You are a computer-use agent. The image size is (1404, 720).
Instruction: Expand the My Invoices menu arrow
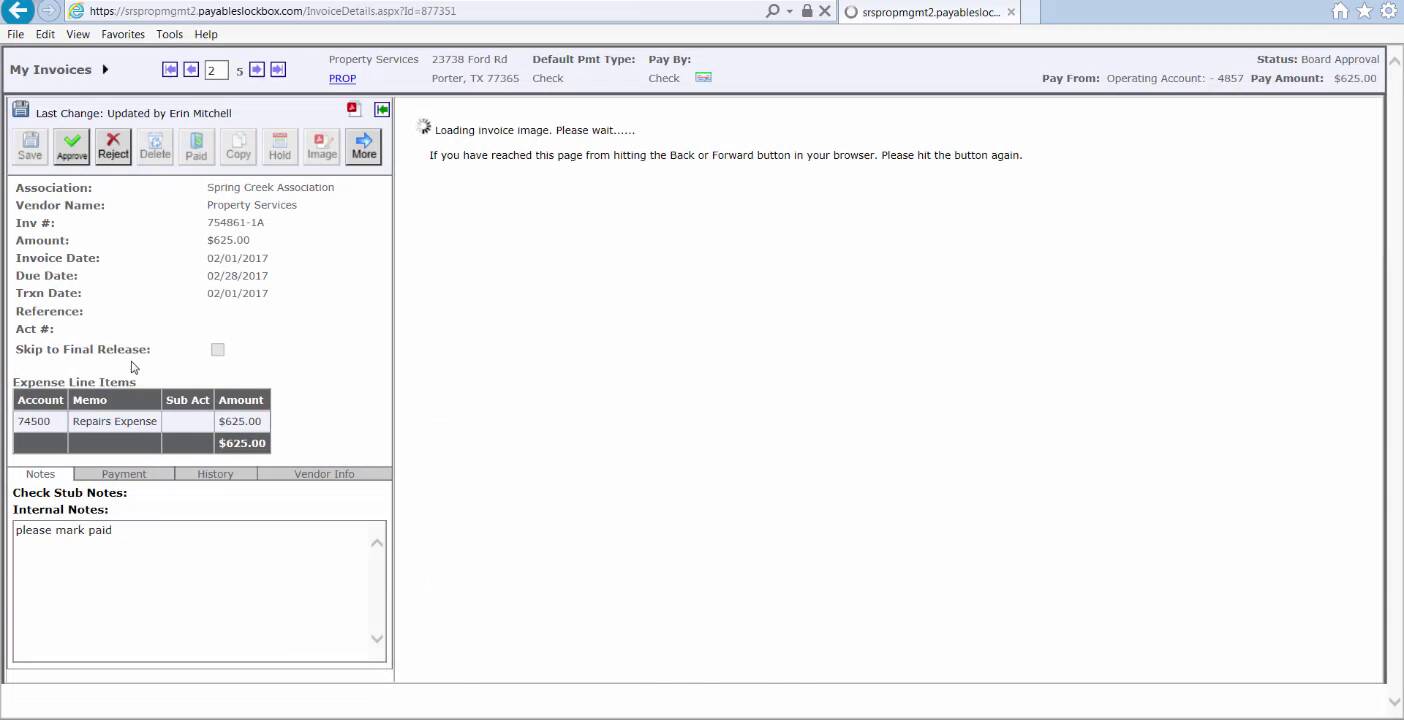point(105,69)
